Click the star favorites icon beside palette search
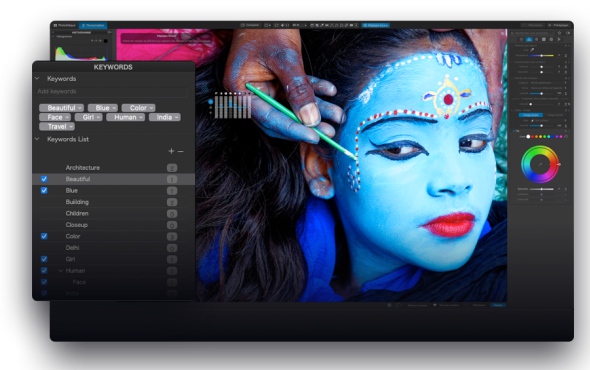 point(559,33)
